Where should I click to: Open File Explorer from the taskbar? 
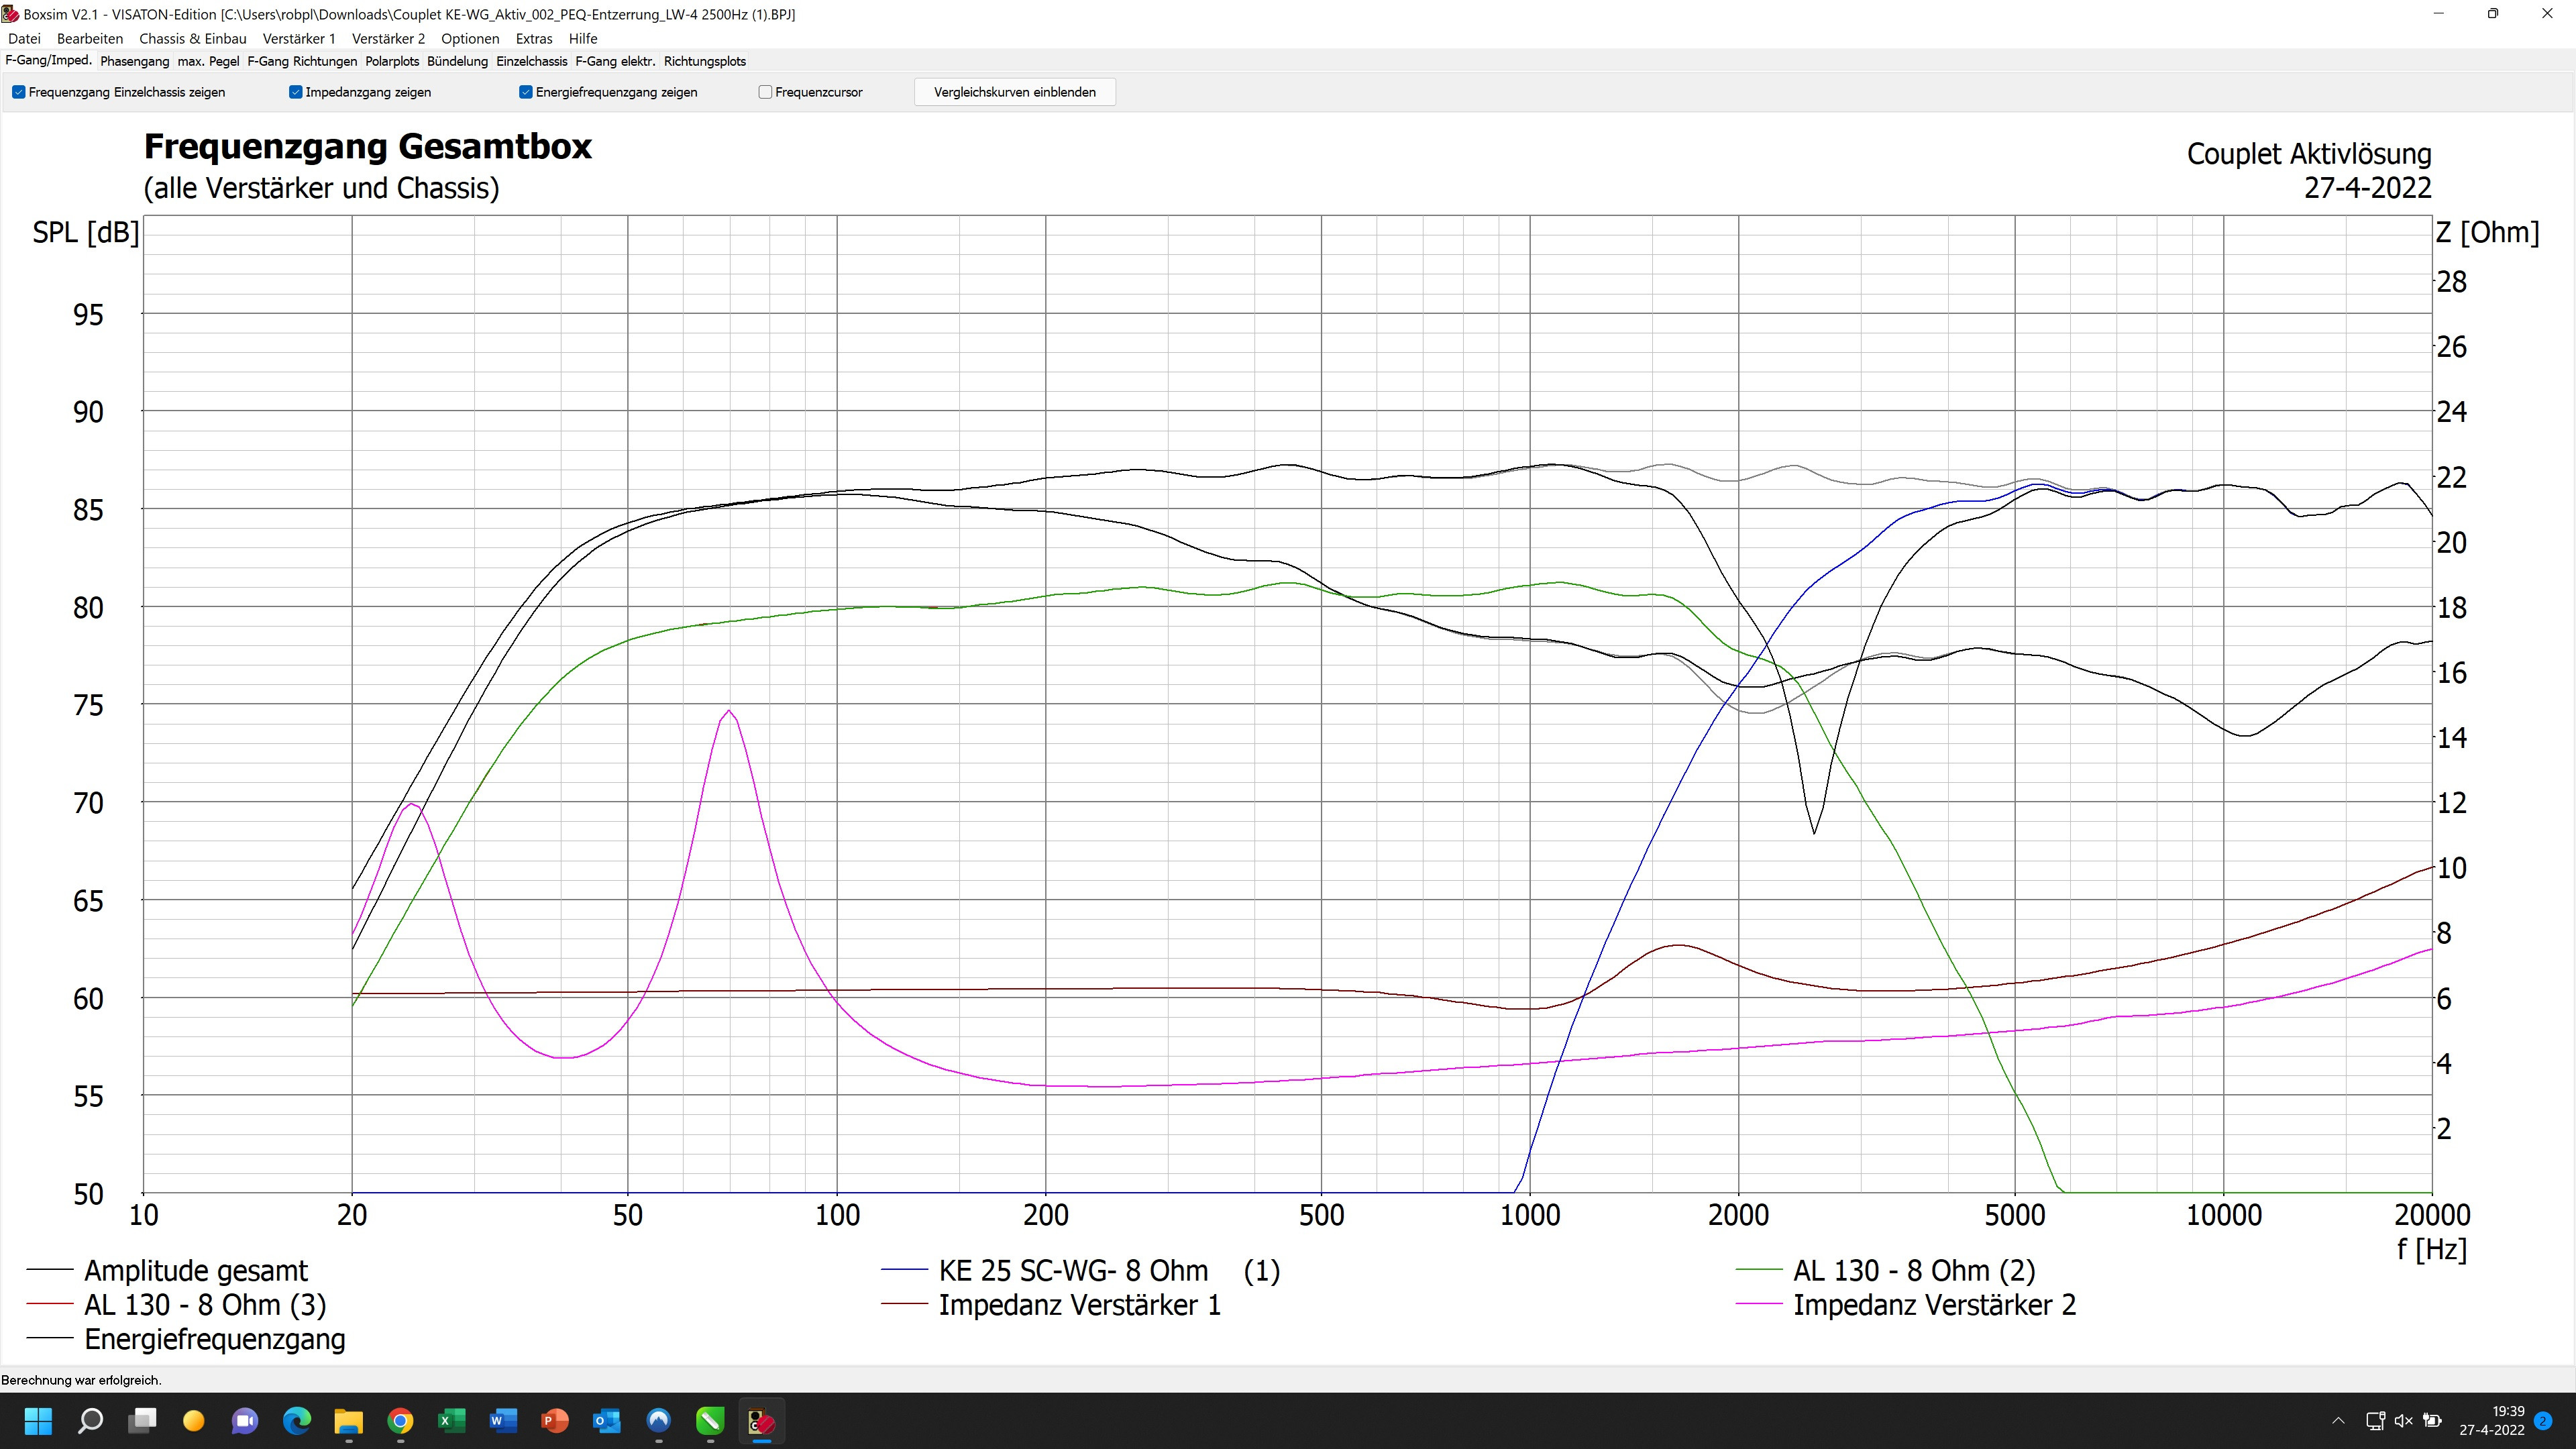coord(348,1421)
